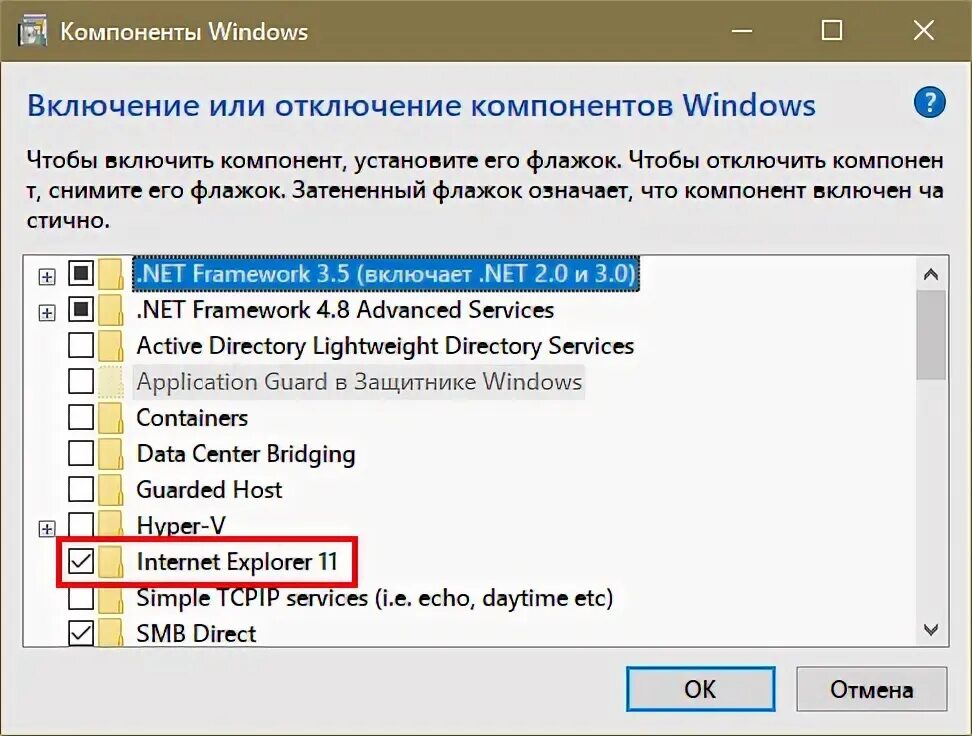Click the Data Center Bridging folder icon
972x736 pixels.
coord(112,454)
